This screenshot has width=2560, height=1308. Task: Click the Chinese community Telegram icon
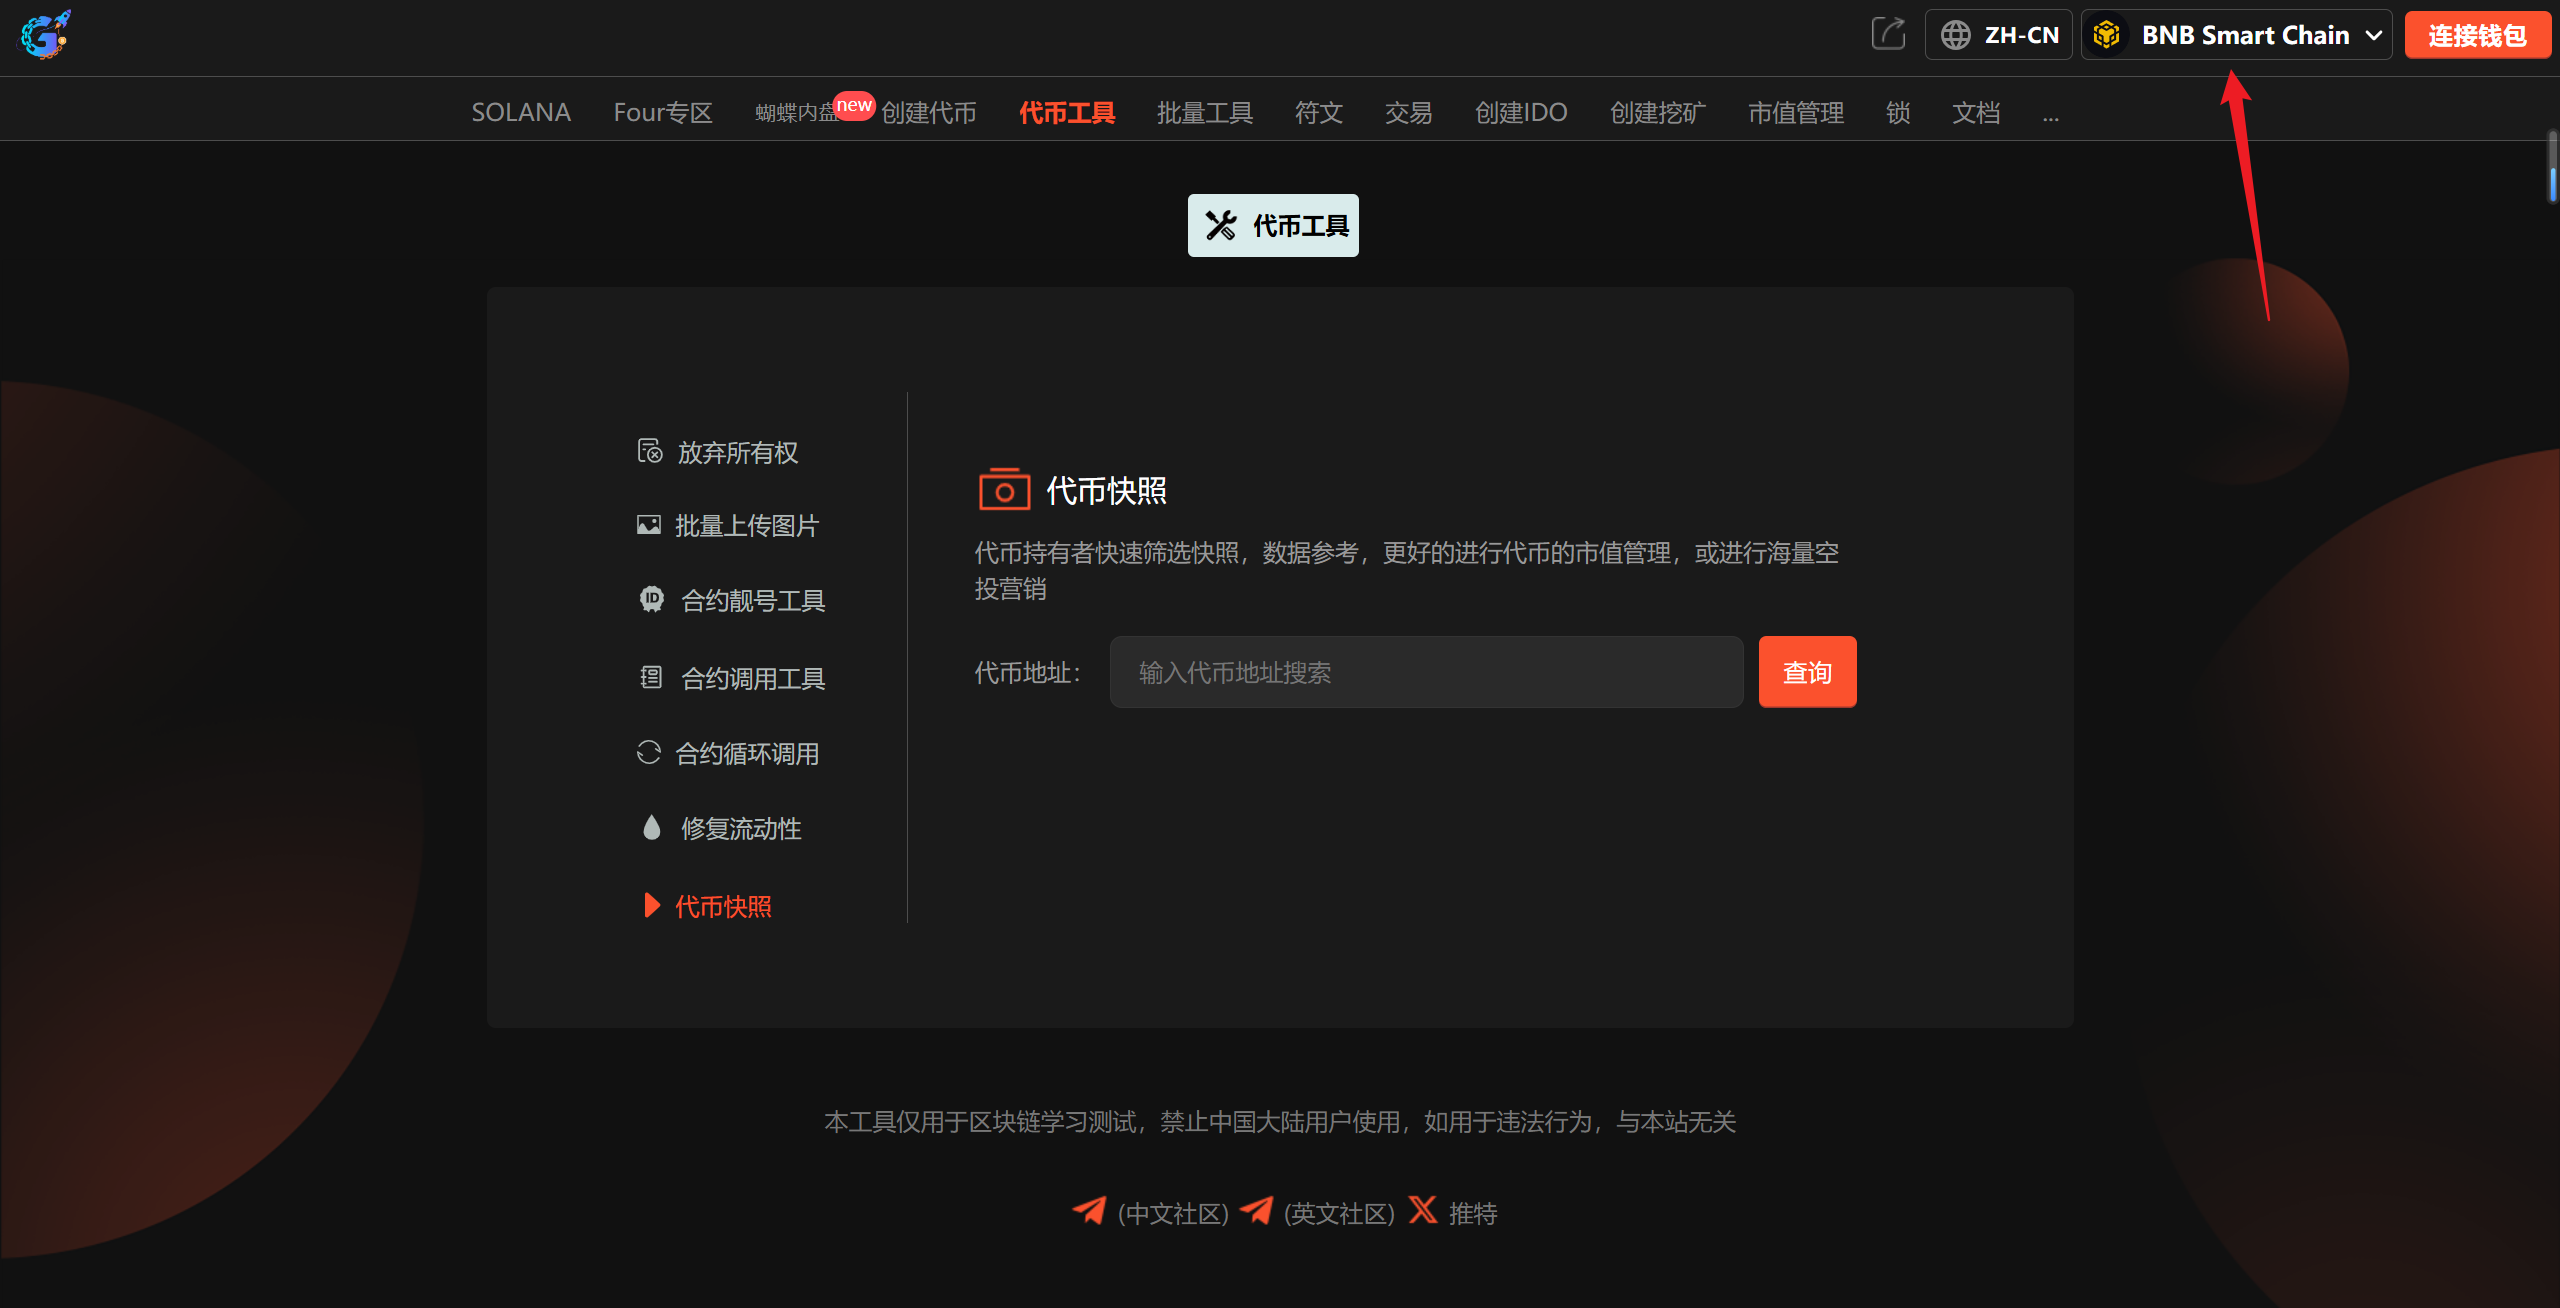click(x=1089, y=1211)
